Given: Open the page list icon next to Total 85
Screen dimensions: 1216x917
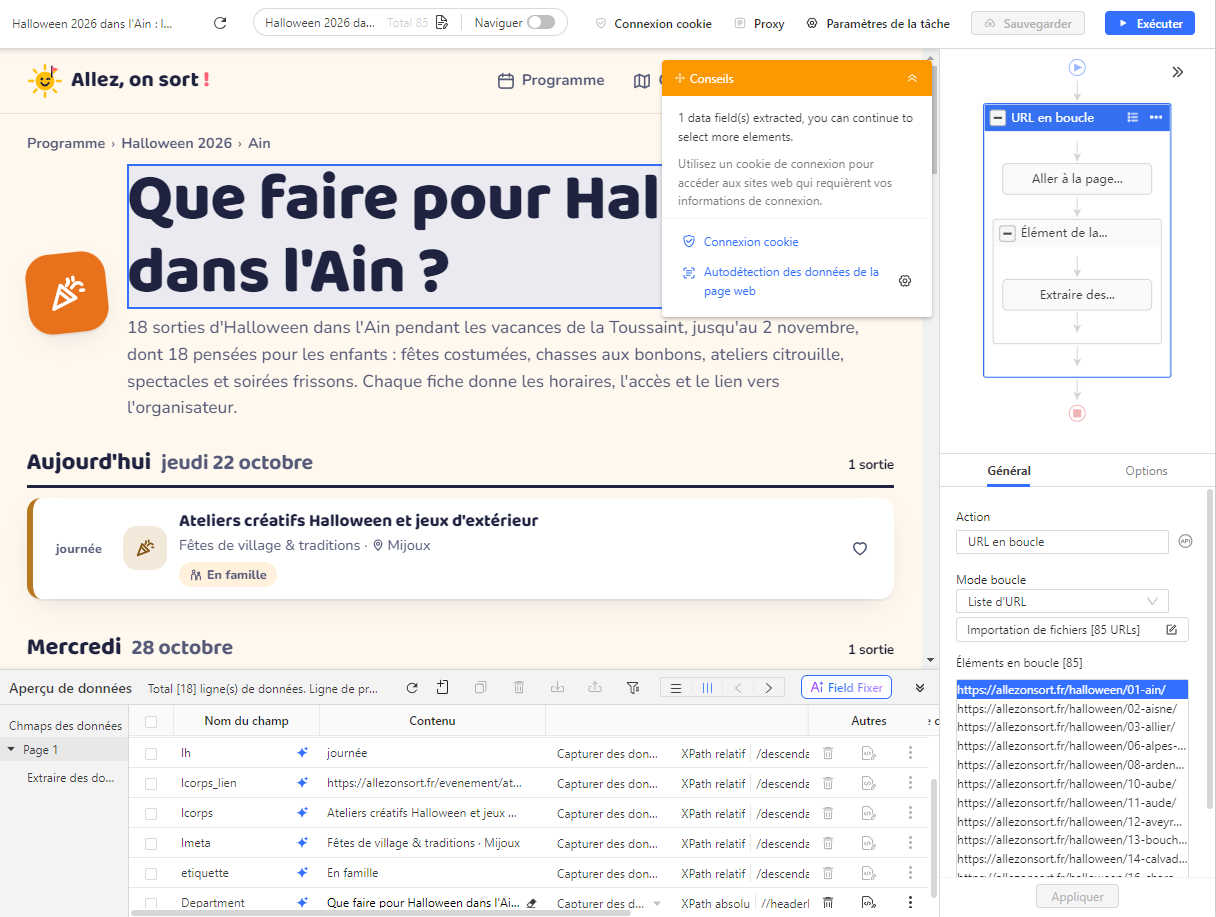Looking at the screenshot, I should [x=441, y=23].
